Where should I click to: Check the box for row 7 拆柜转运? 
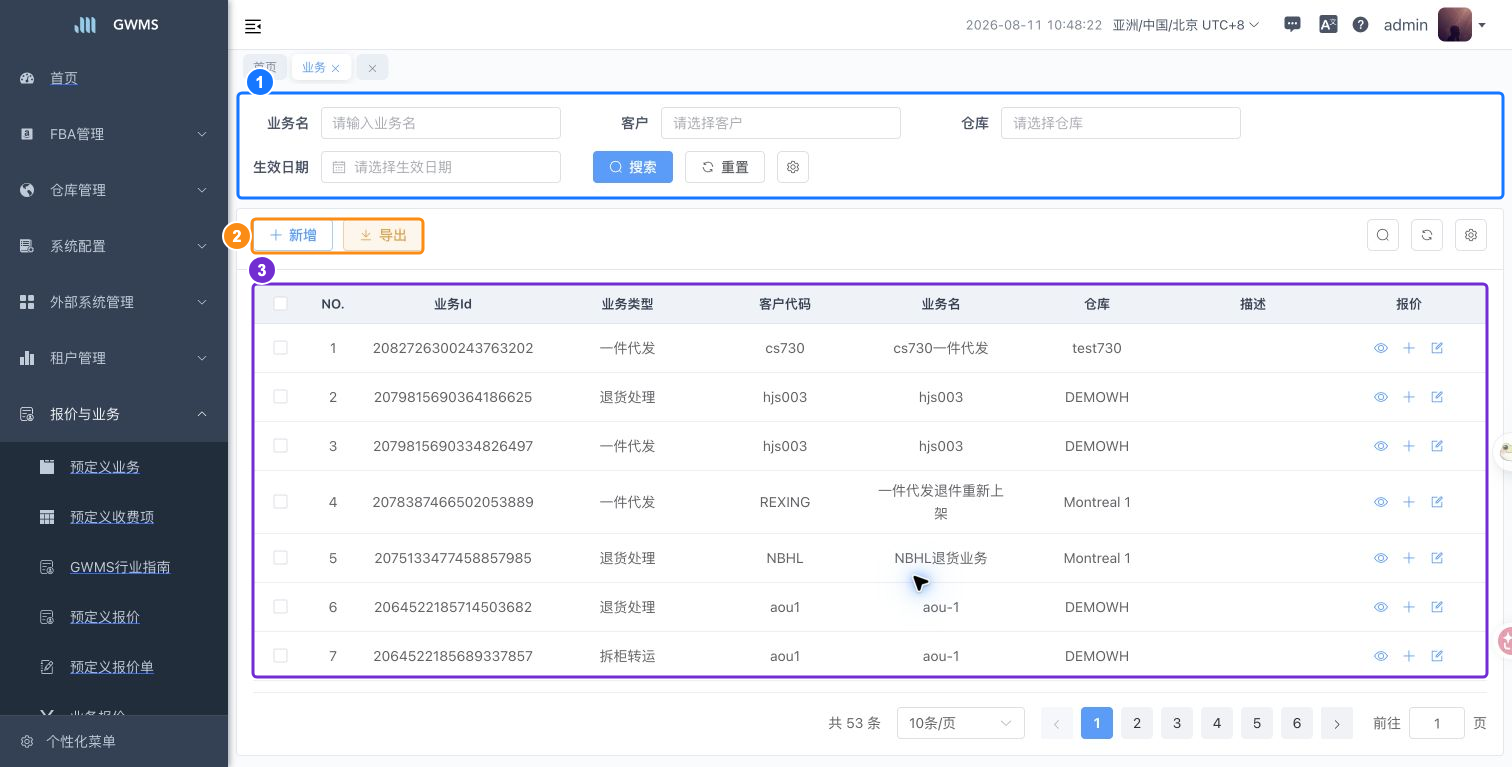(x=280, y=656)
